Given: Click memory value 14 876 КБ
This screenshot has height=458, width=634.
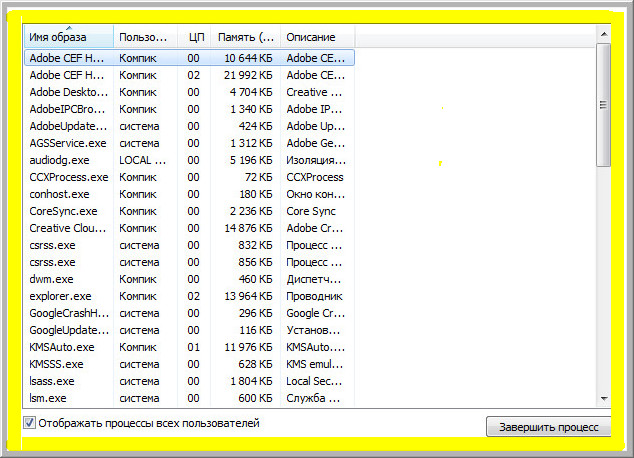Looking at the screenshot, I should (x=248, y=228).
